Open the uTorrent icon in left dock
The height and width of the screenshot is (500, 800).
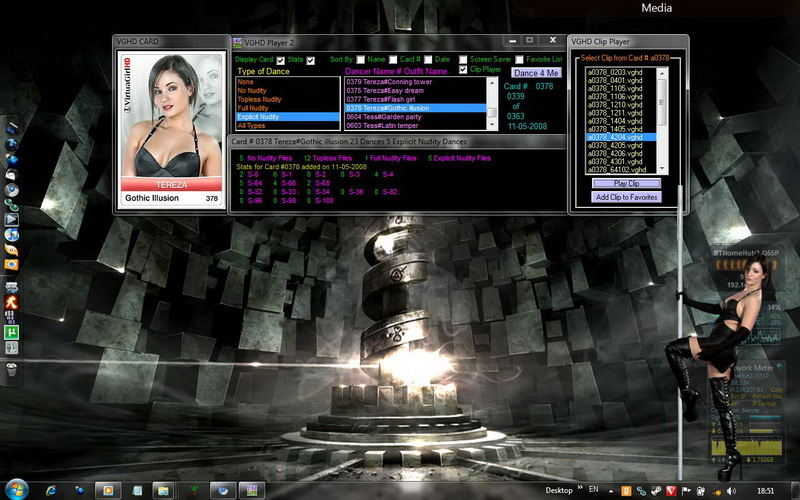(x=11, y=333)
